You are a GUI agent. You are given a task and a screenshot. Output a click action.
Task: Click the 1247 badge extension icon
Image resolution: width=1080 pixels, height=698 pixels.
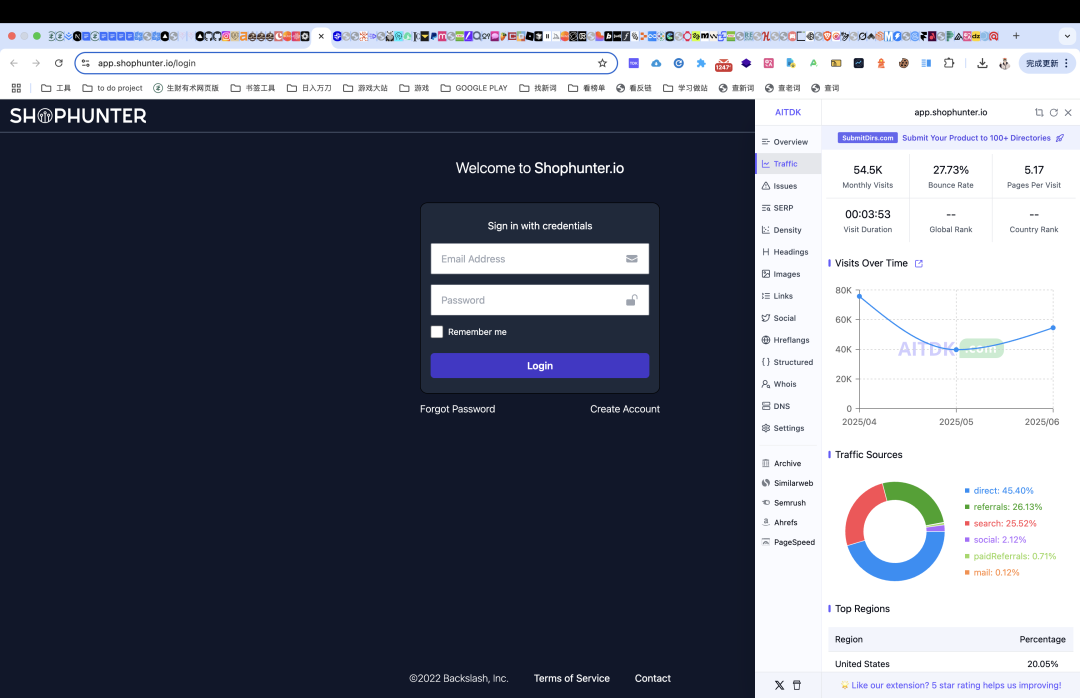pos(723,64)
